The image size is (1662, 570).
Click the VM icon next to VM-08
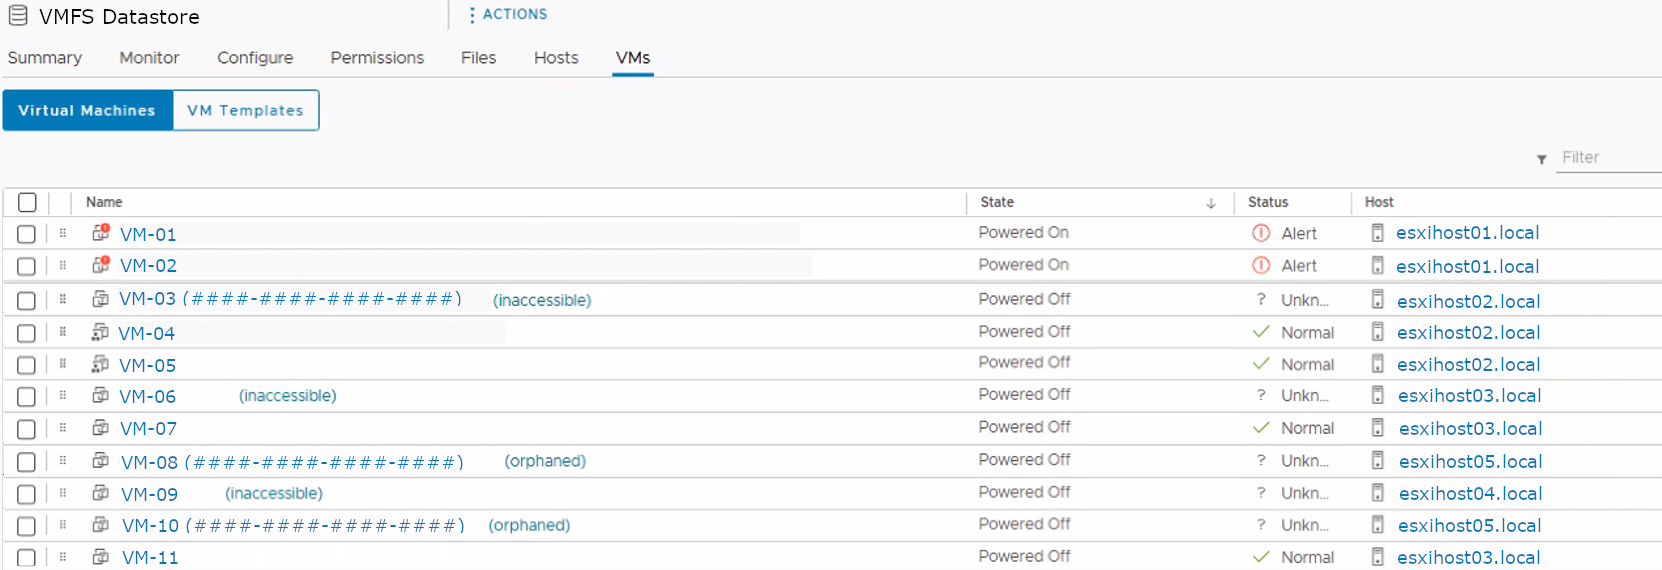pyautogui.click(x=100, y=461)
